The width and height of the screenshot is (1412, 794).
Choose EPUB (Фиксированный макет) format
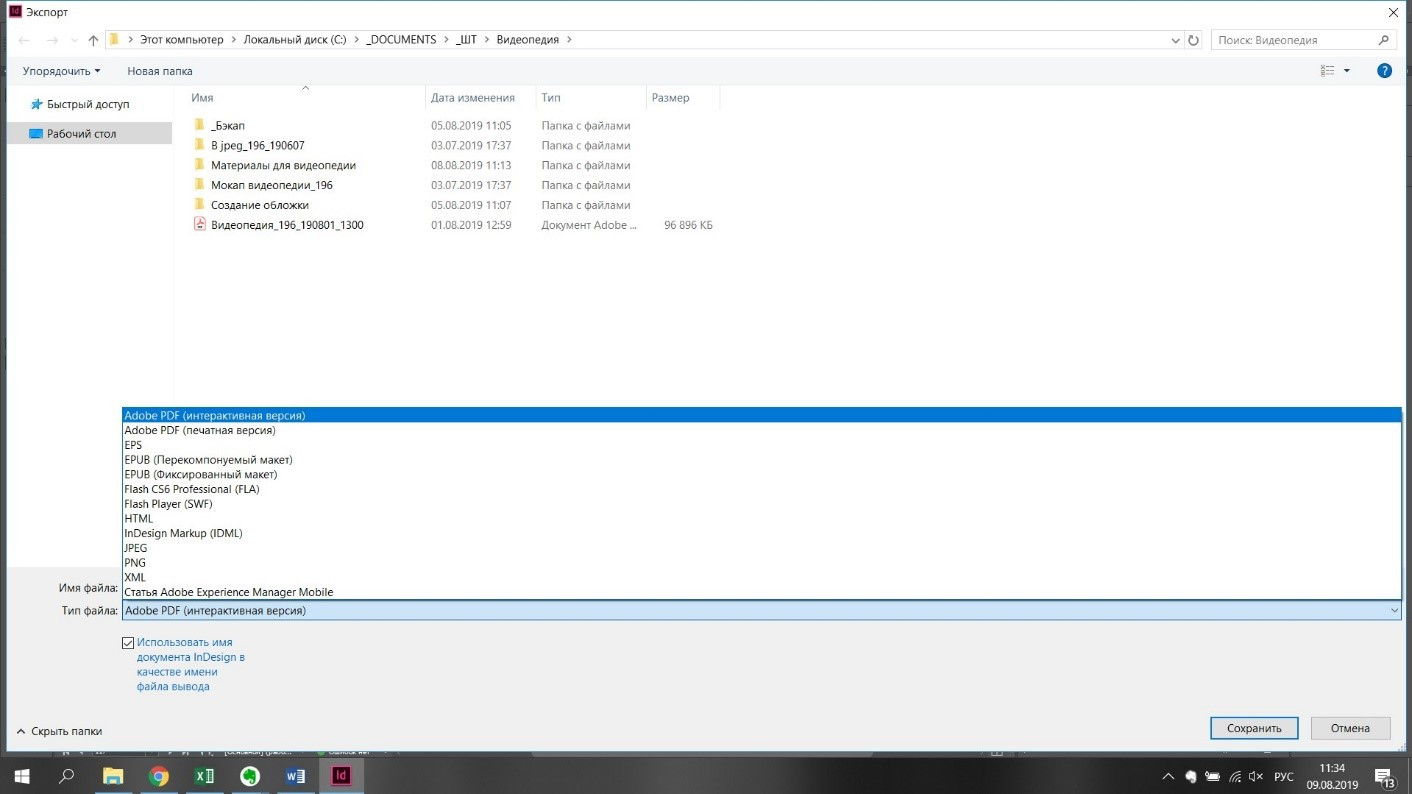tap(761, 474)
